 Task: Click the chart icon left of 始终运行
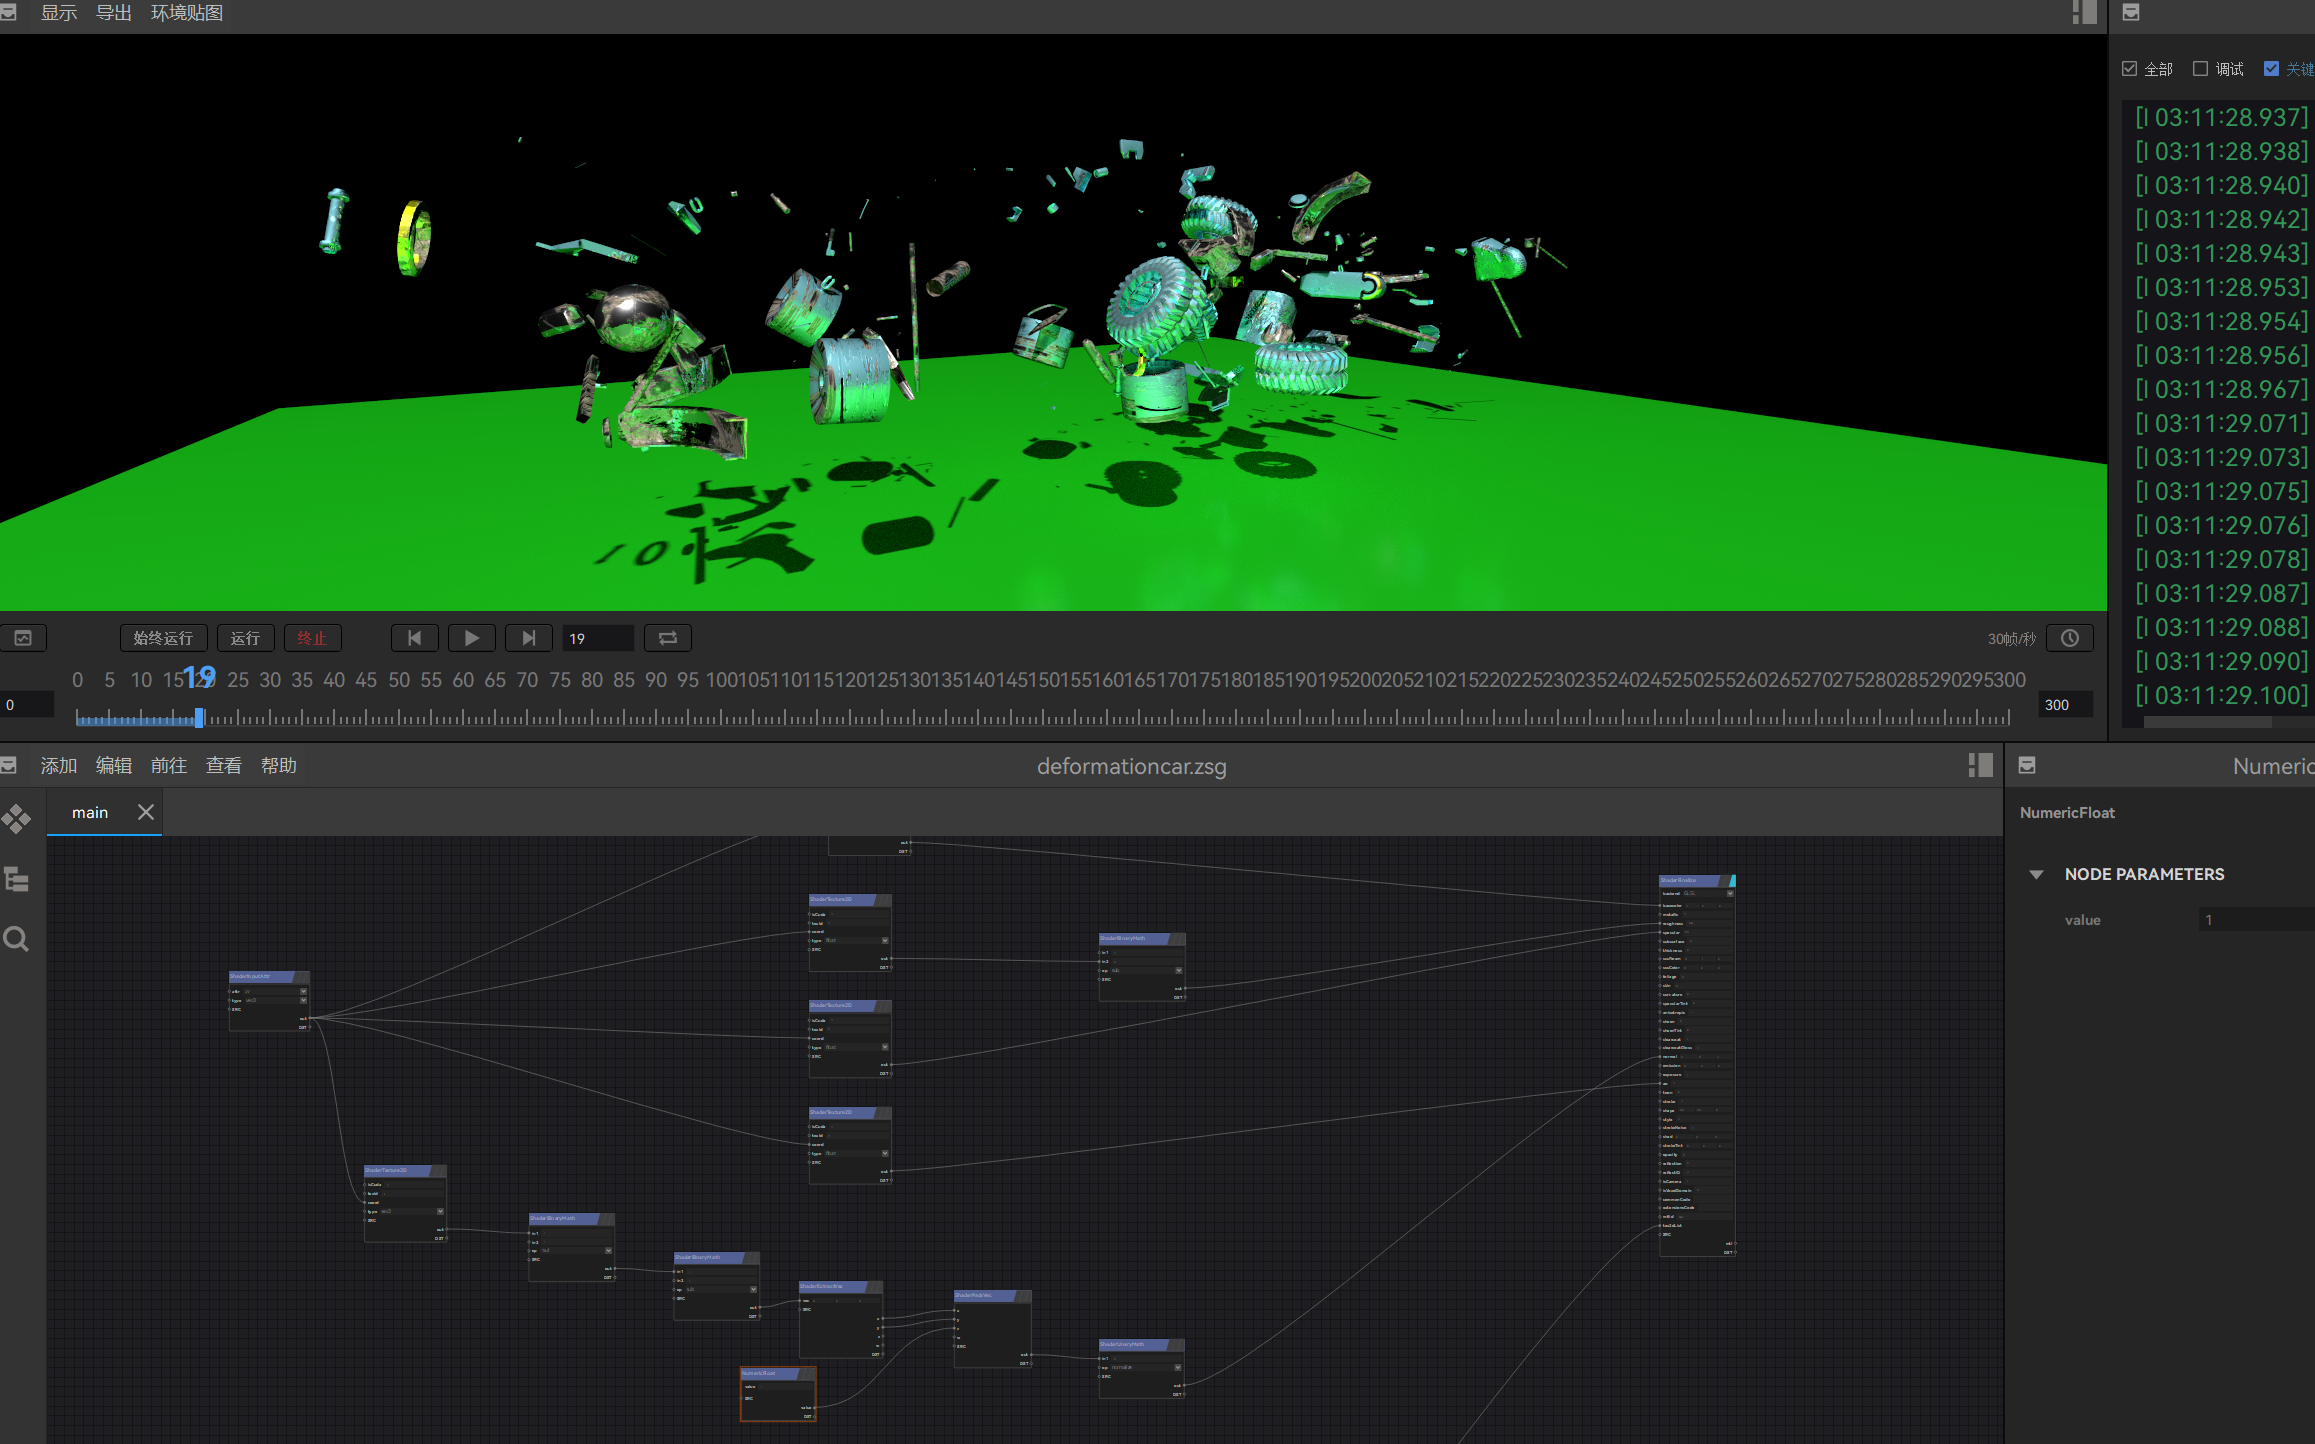click(x=23, y=638)
